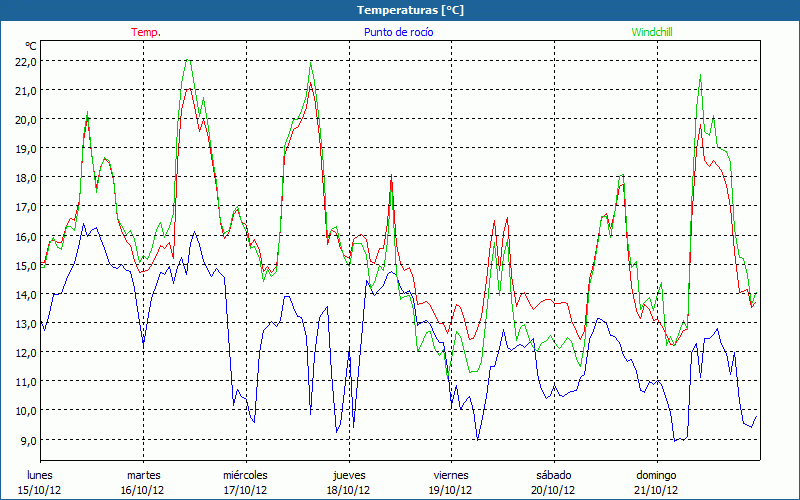Image resolution: width=800 pixels, height=500 pixels.
Task: Choose the 'jueves' day label
Action: pyautogui.click(x=348, y=475)
